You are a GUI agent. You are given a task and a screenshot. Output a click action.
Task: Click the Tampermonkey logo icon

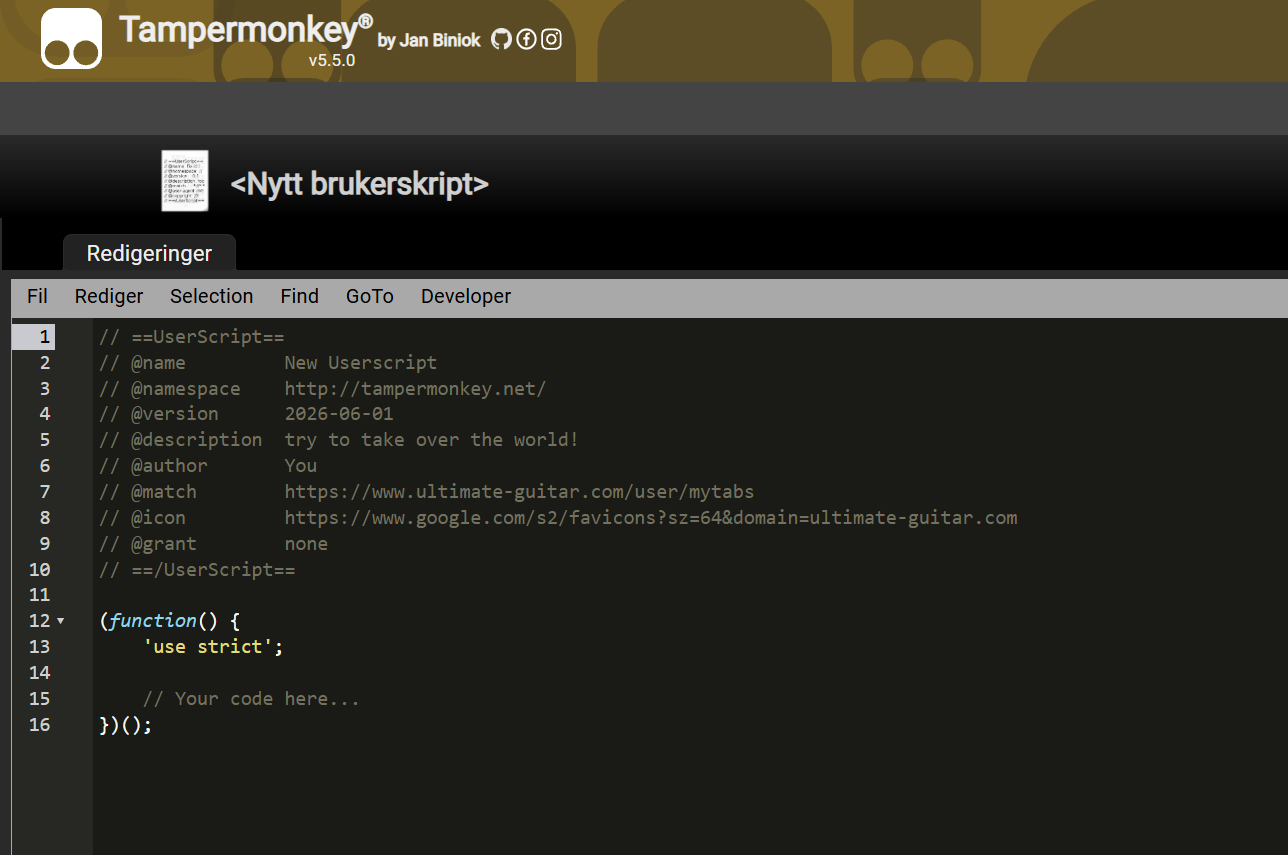71,38
